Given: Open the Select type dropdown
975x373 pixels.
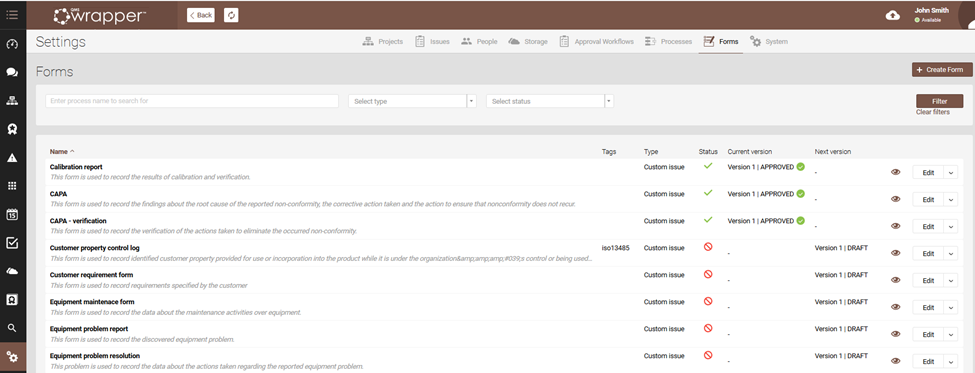Looking at the screenshot, I should 412,101.
